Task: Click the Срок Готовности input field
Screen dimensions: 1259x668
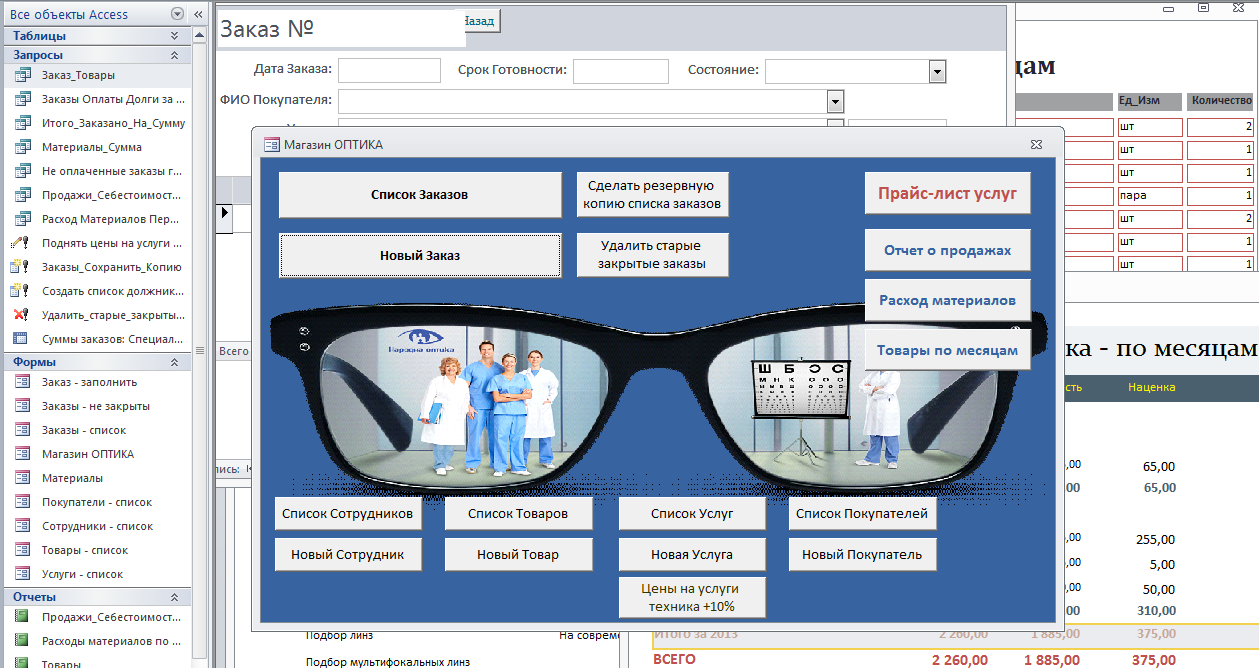Action: click(620, 71)
